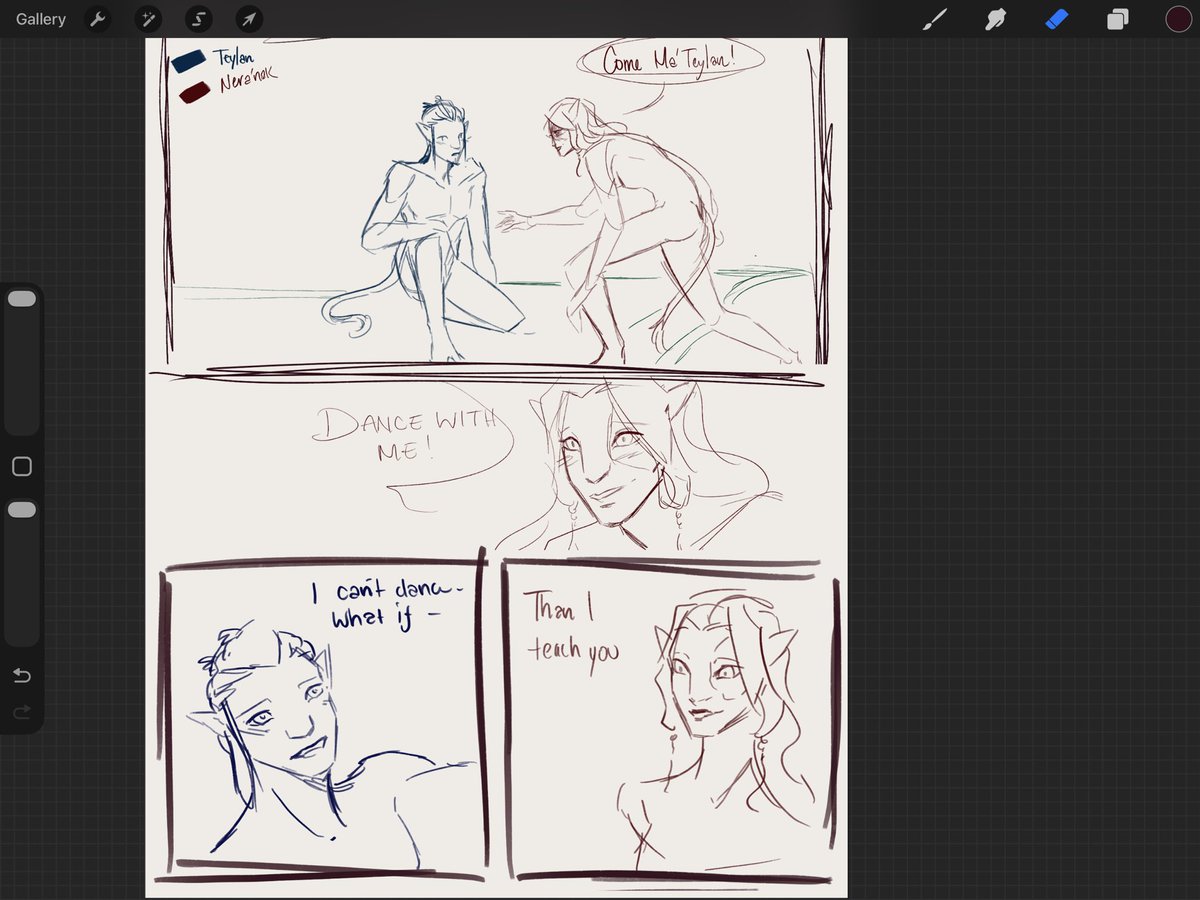1200x900 pixels.
Task: Tap the blue Teylan color key swatch
Action: [190, 61]
